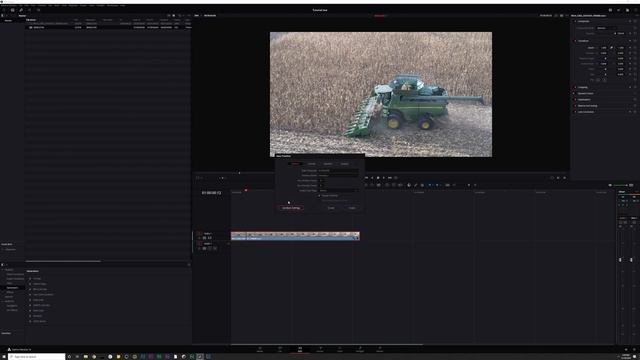Select the Grey Scale generator
The height and width of the screenshot is (360, 640).
(38, 300)
